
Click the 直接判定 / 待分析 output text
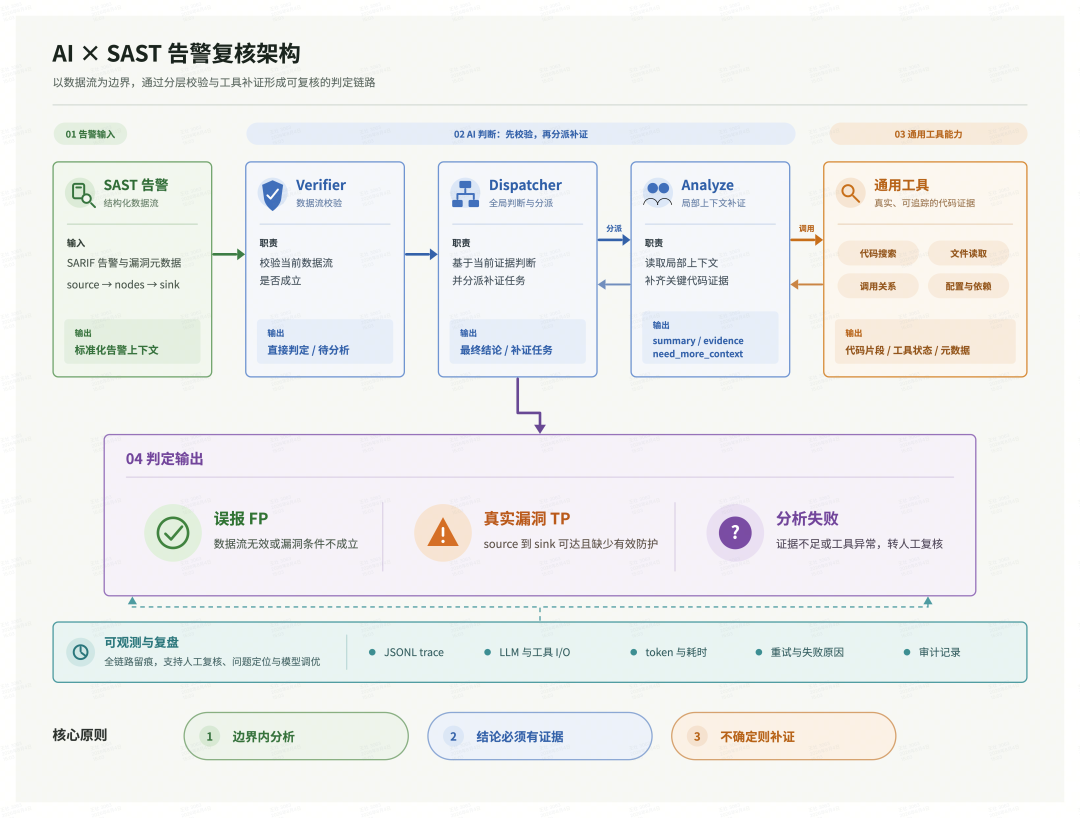[x=308, y=350]
